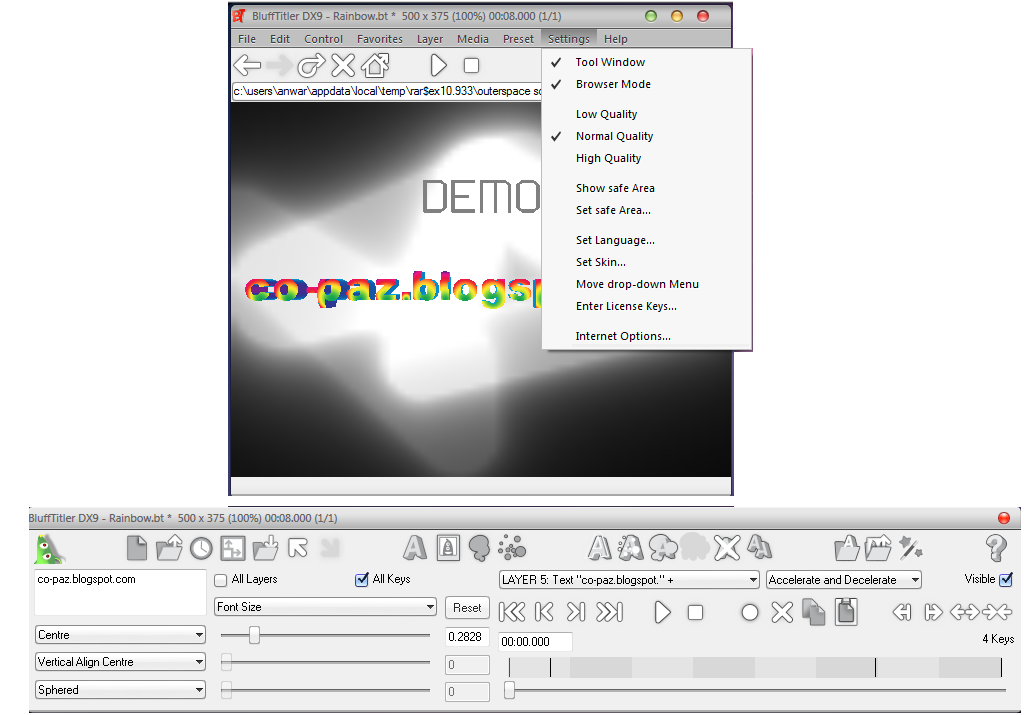Toggle the Visible layer checkbox
This screenshot has width=1036, height=715.
pyautogui.click(x=1006, y=580)
